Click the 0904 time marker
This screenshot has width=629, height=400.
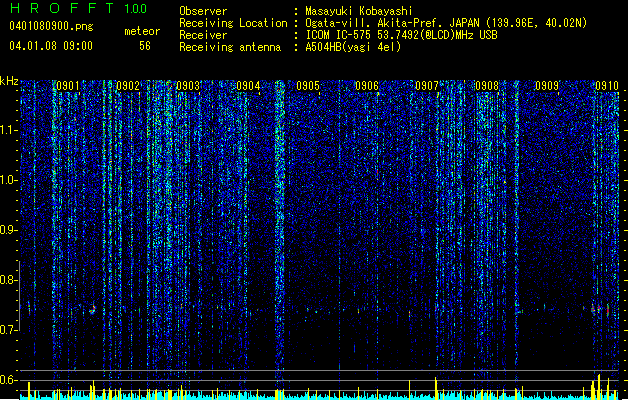pos(248,86)
